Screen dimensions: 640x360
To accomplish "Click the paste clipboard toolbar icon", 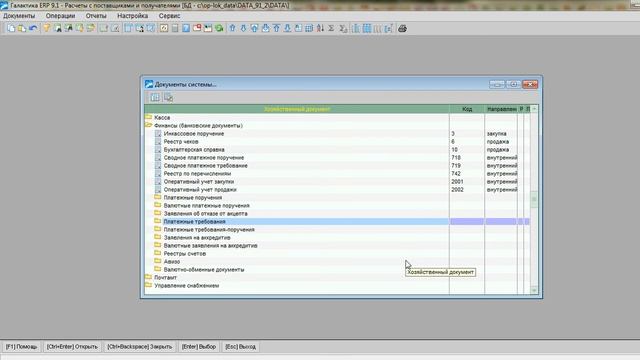I will coord(22,28).
